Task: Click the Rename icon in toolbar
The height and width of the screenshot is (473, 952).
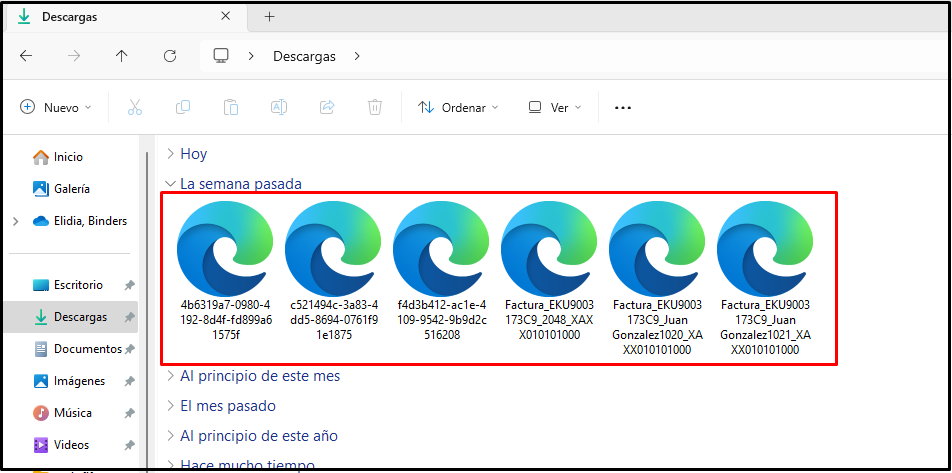Action: point(279,107)
